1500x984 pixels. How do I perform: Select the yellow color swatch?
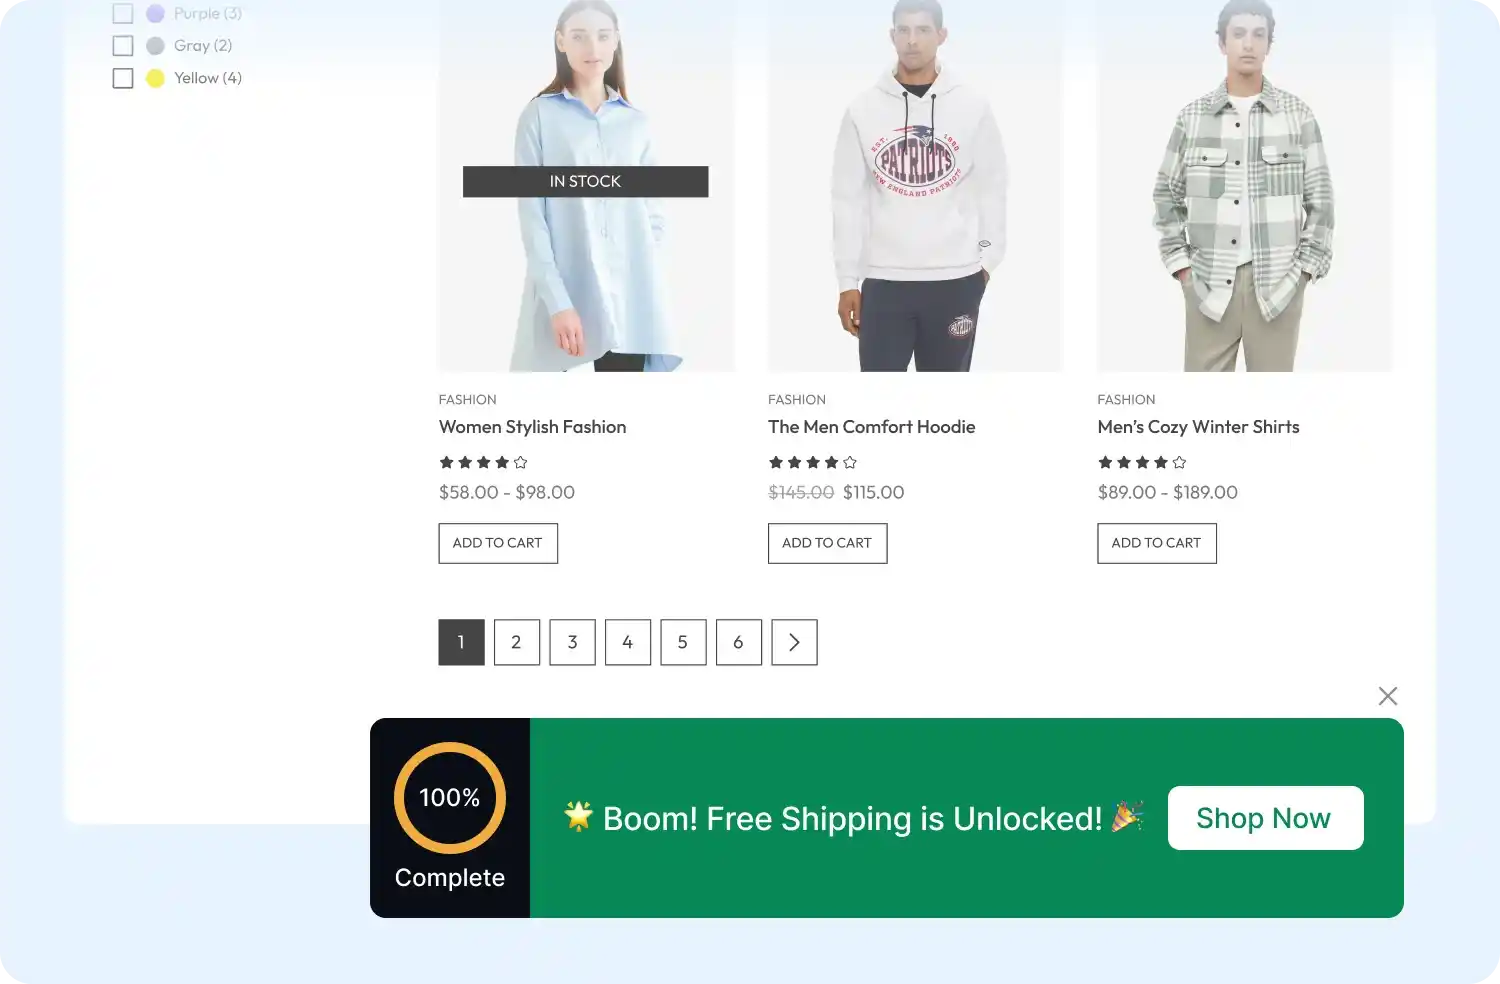155,78
